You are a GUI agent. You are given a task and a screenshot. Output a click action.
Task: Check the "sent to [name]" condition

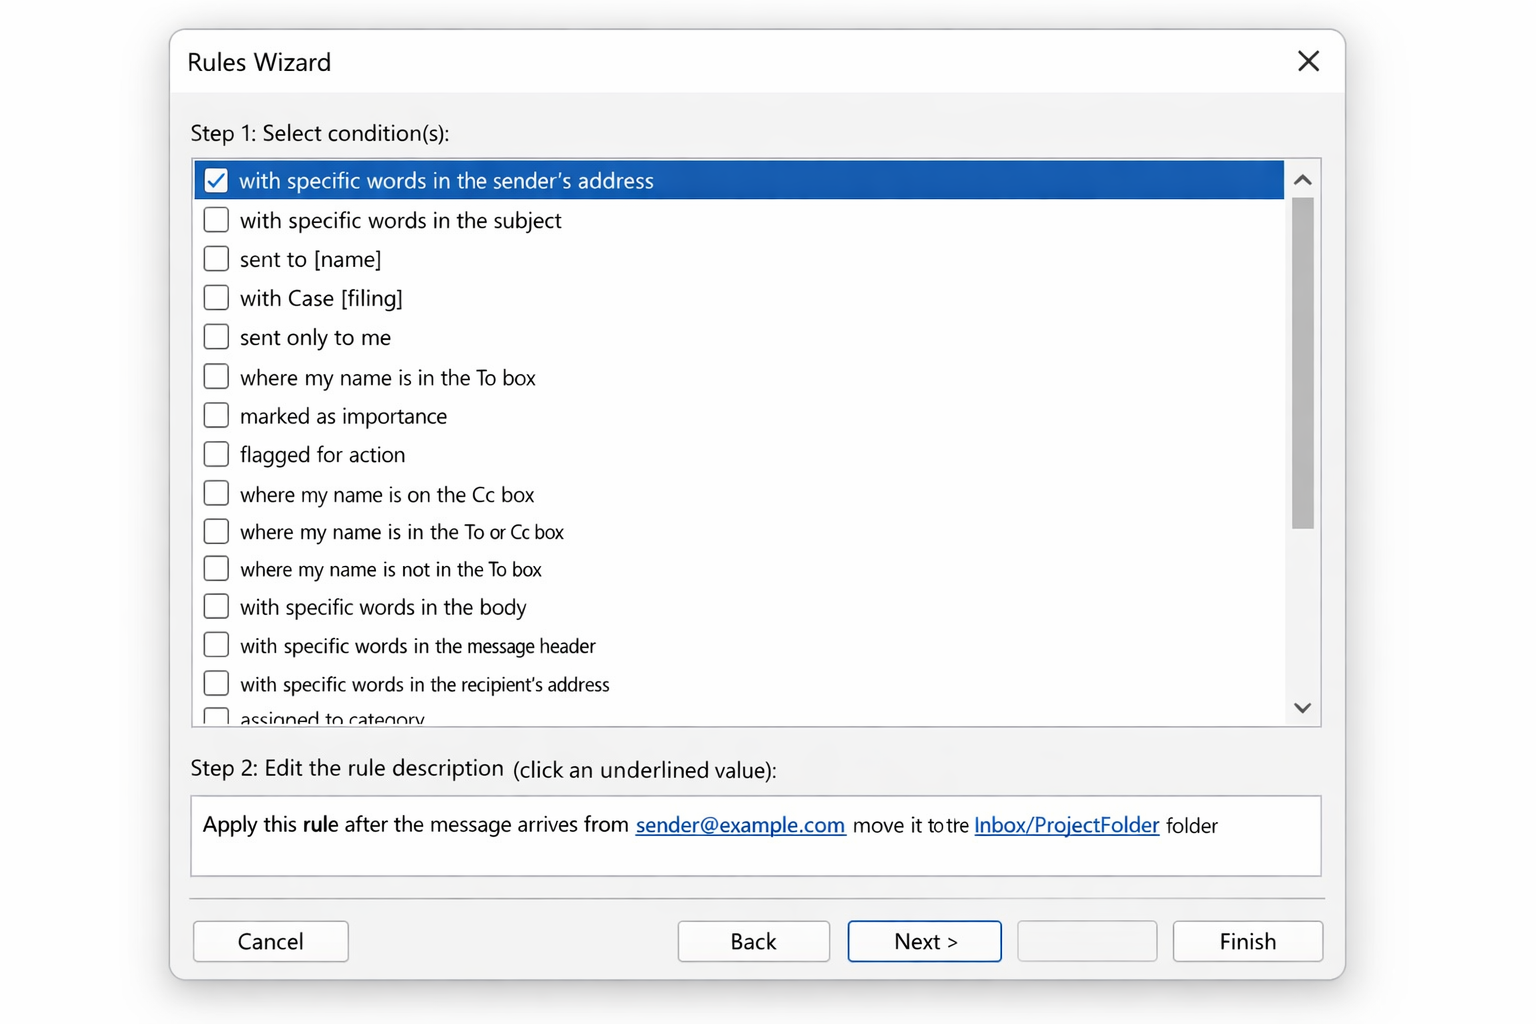click(x=215, y=258)
